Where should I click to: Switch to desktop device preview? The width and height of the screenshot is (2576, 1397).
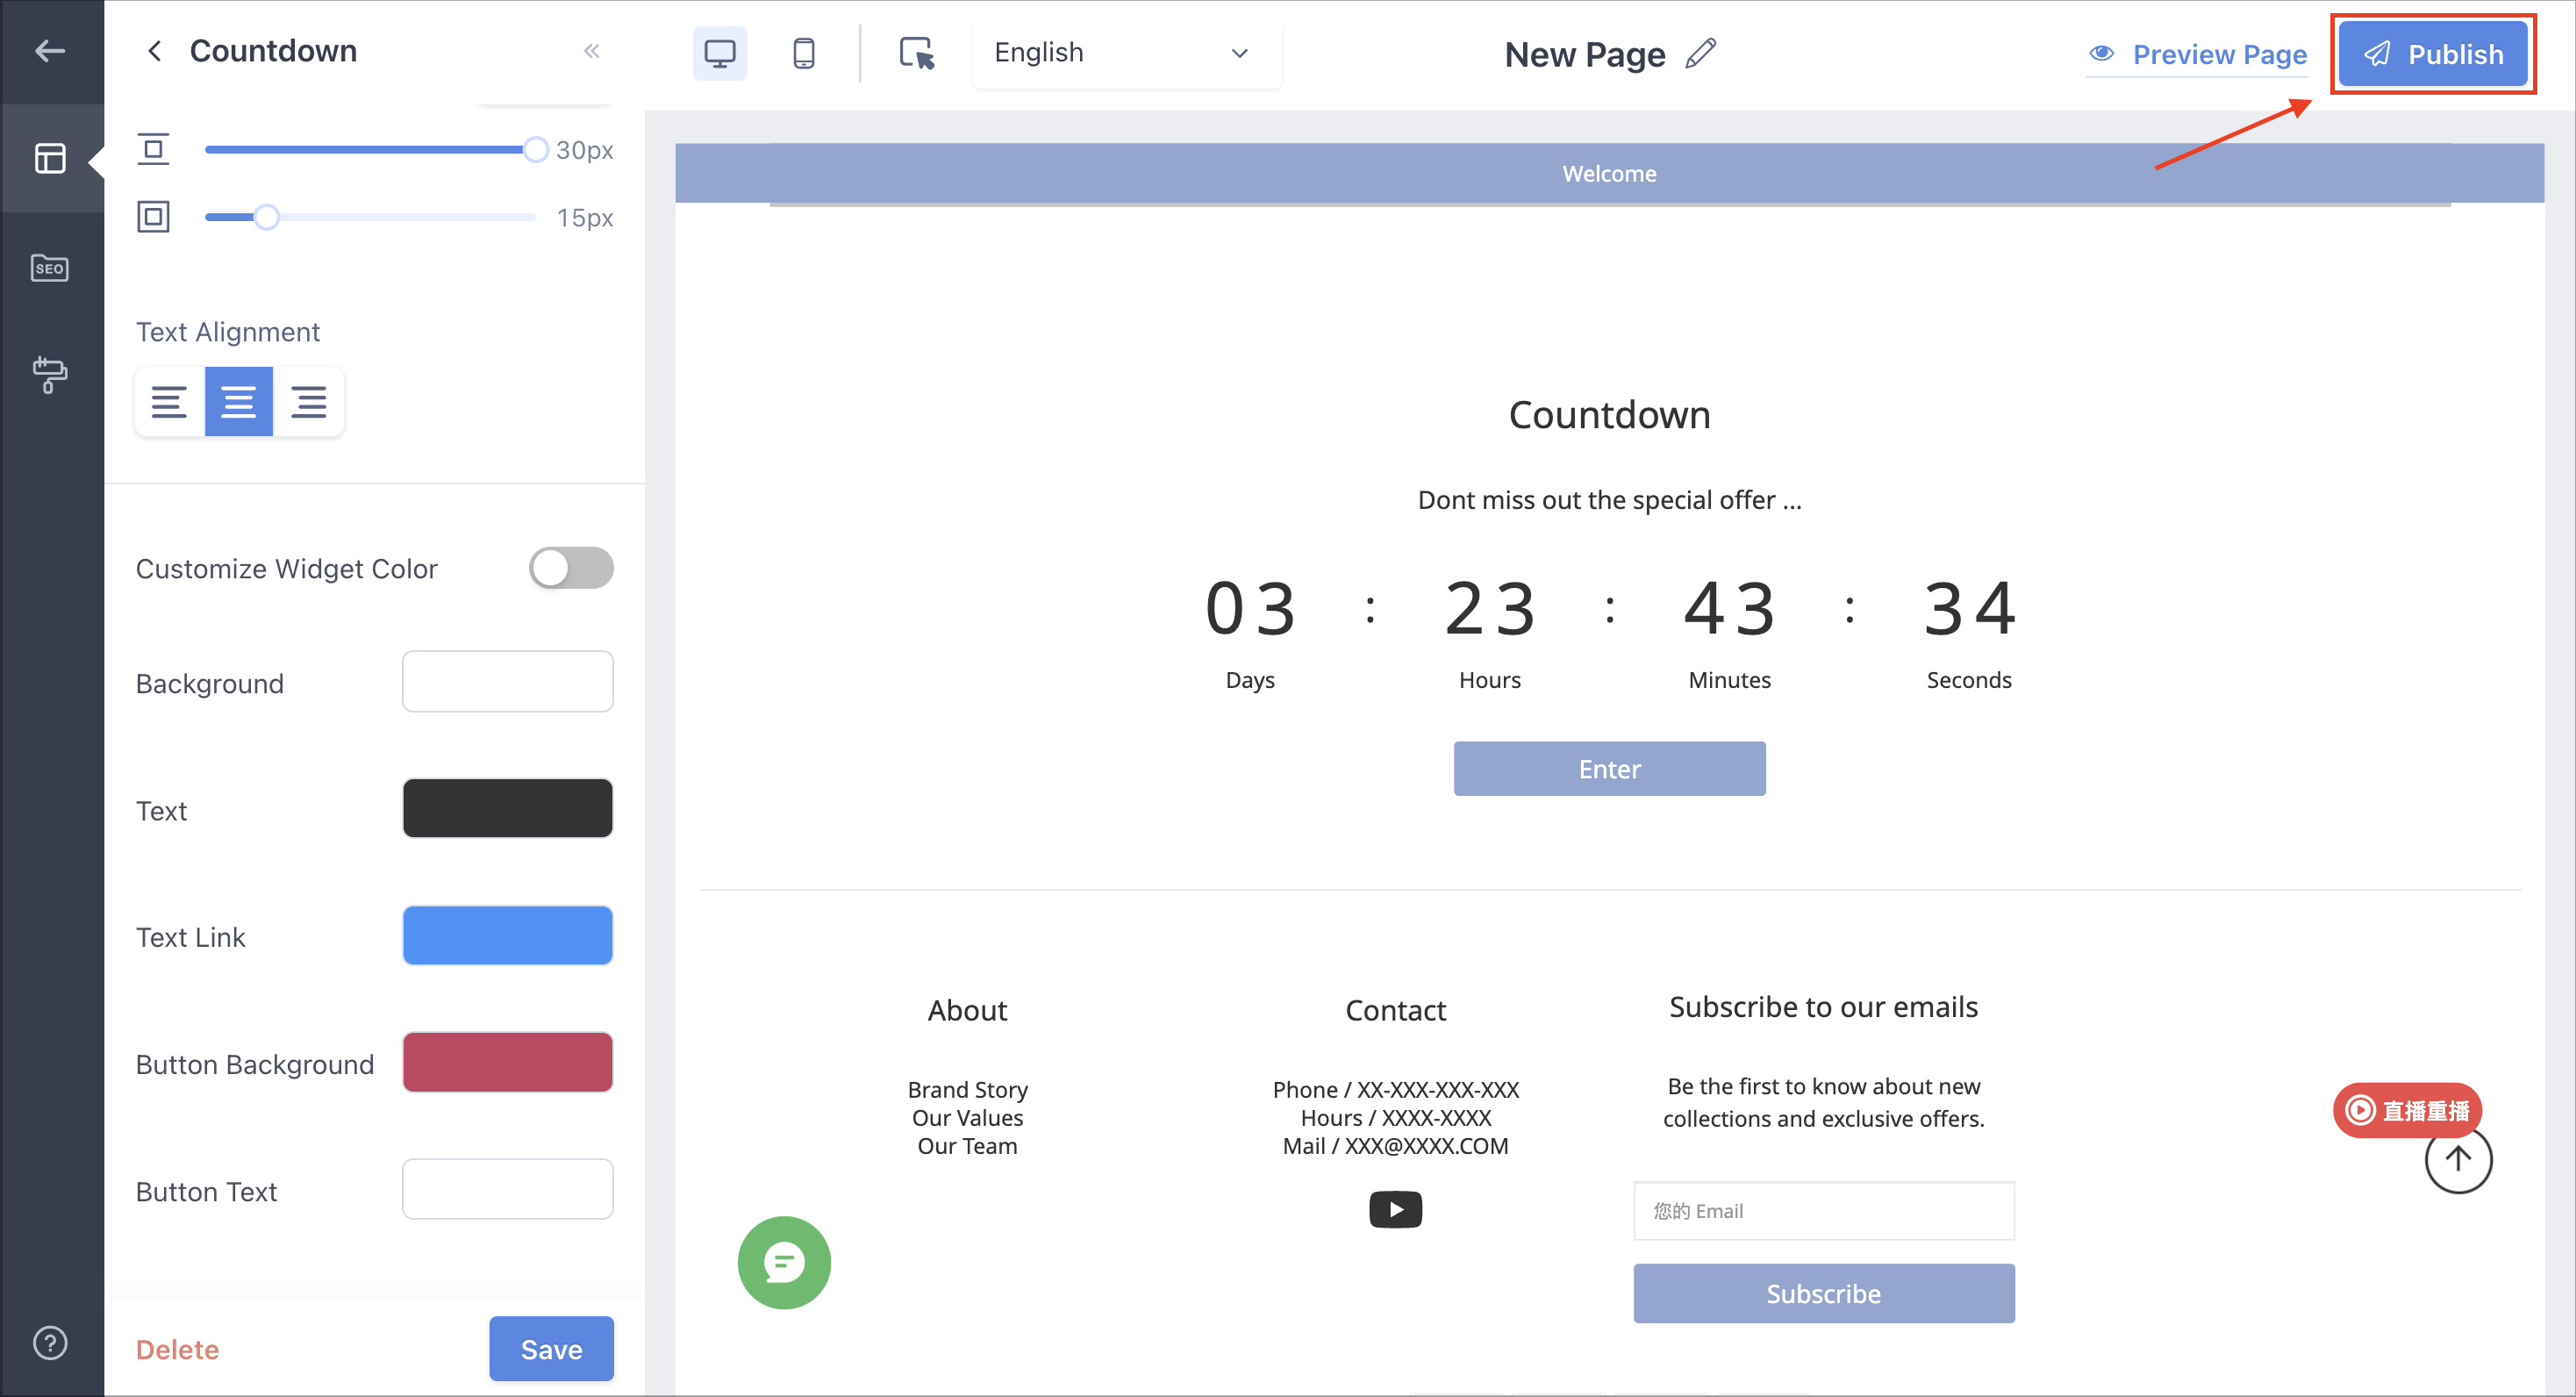[x=719, y=53]
